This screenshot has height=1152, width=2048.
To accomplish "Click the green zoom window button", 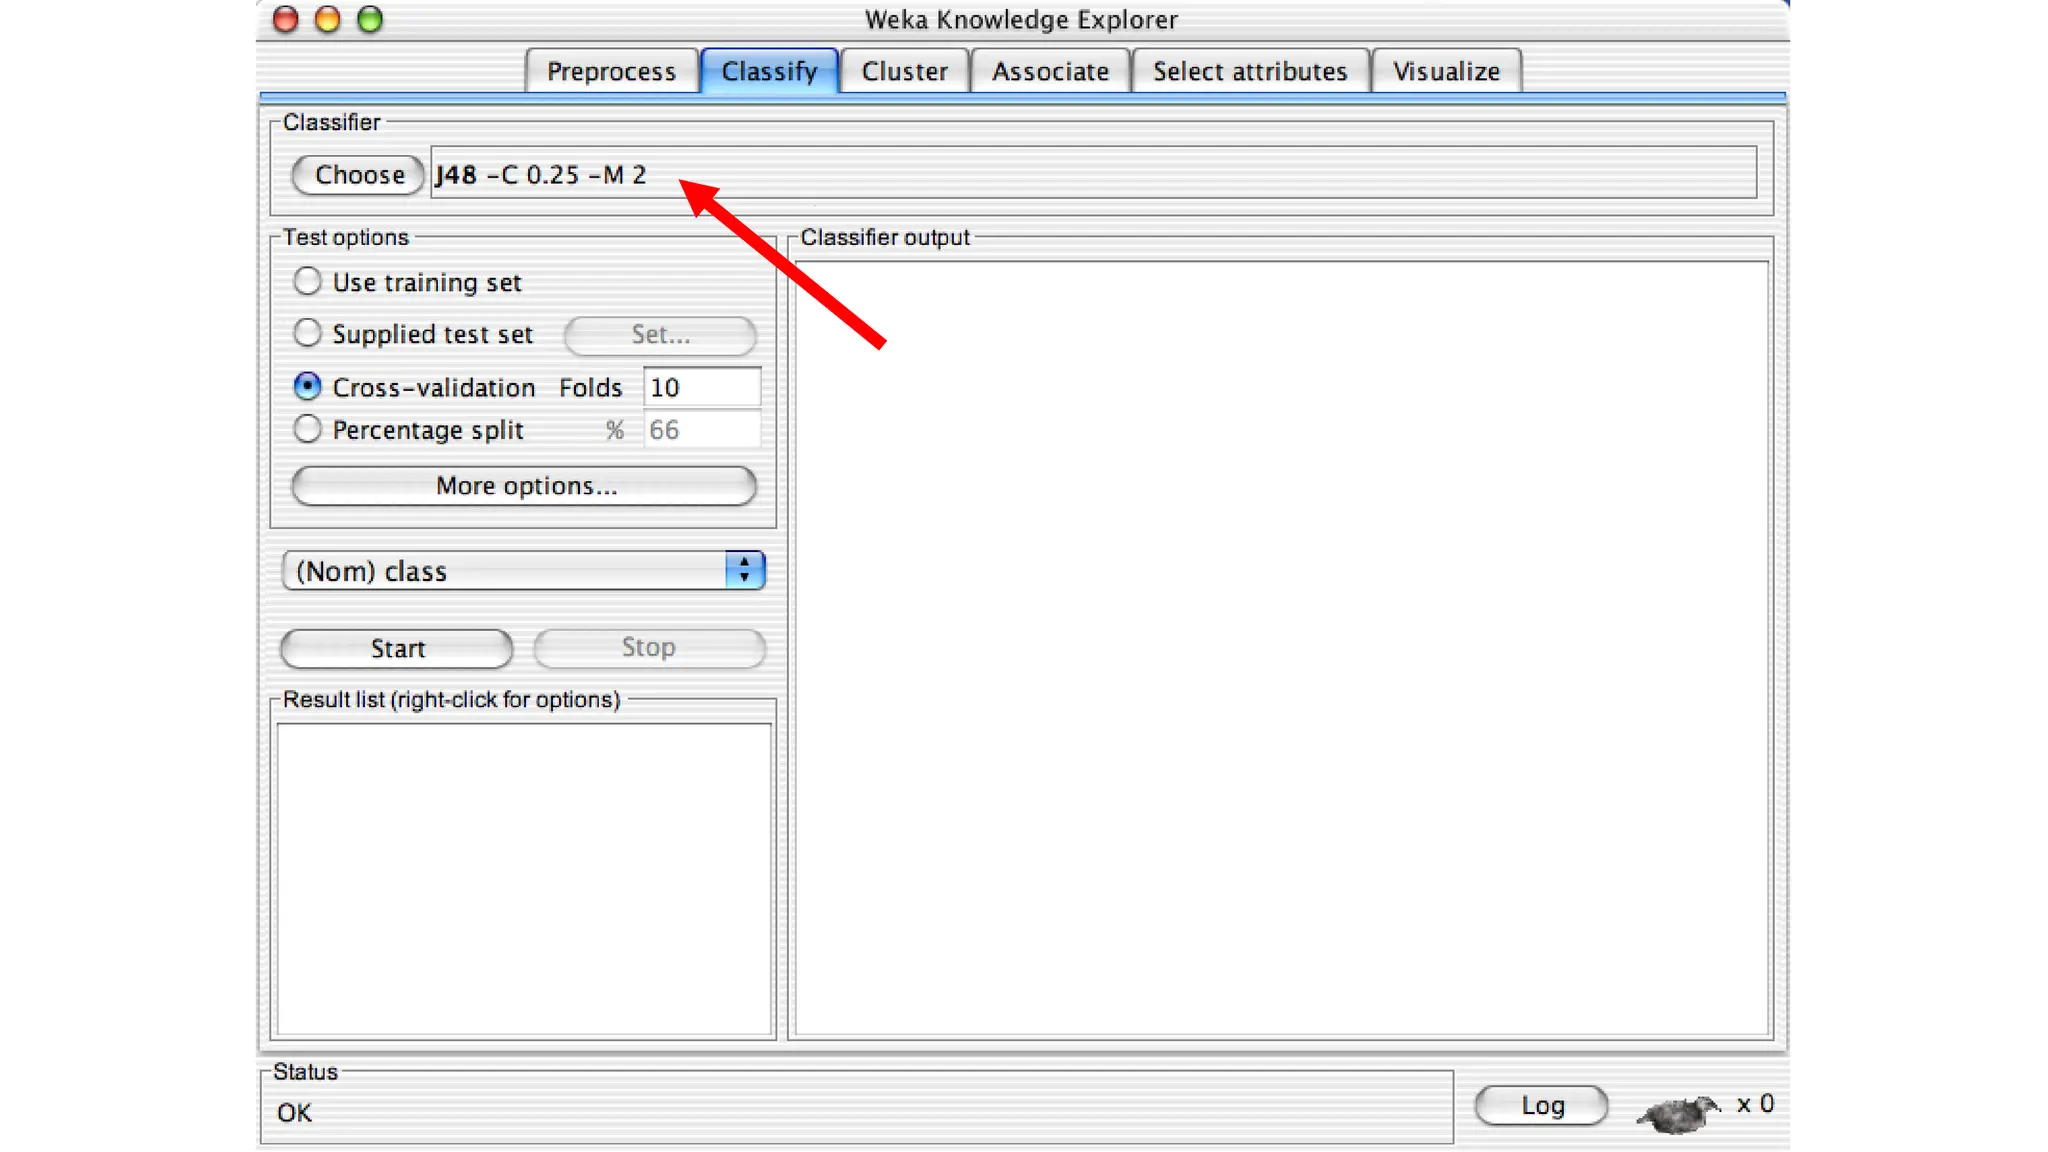I will pyautogui.click(x=370, y=19).
